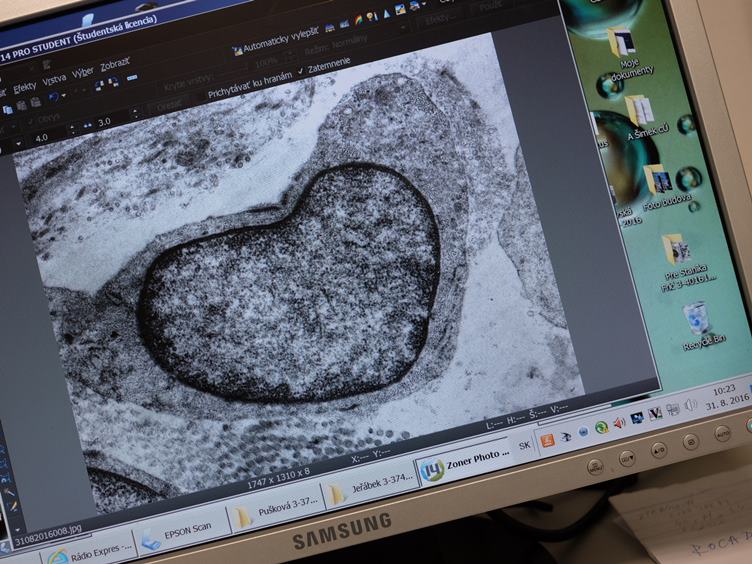Switch to EPSON Scan in the taskbar
752x564 pixels.
[182, 532]
